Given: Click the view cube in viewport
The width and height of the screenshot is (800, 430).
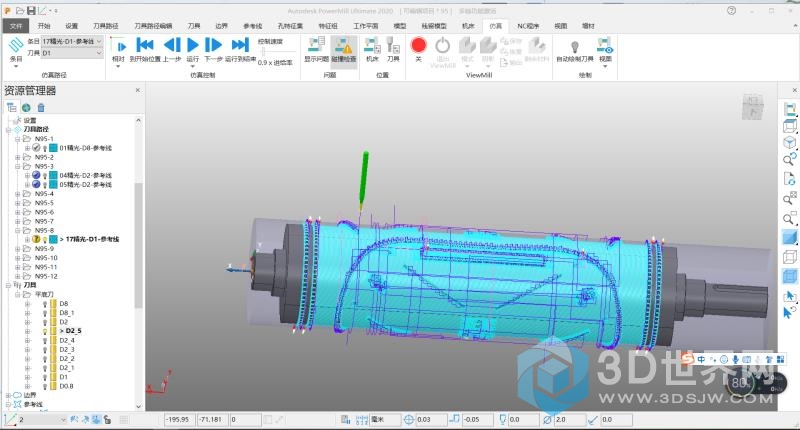Looking at the screenshot, I should (x=753, y=106).
